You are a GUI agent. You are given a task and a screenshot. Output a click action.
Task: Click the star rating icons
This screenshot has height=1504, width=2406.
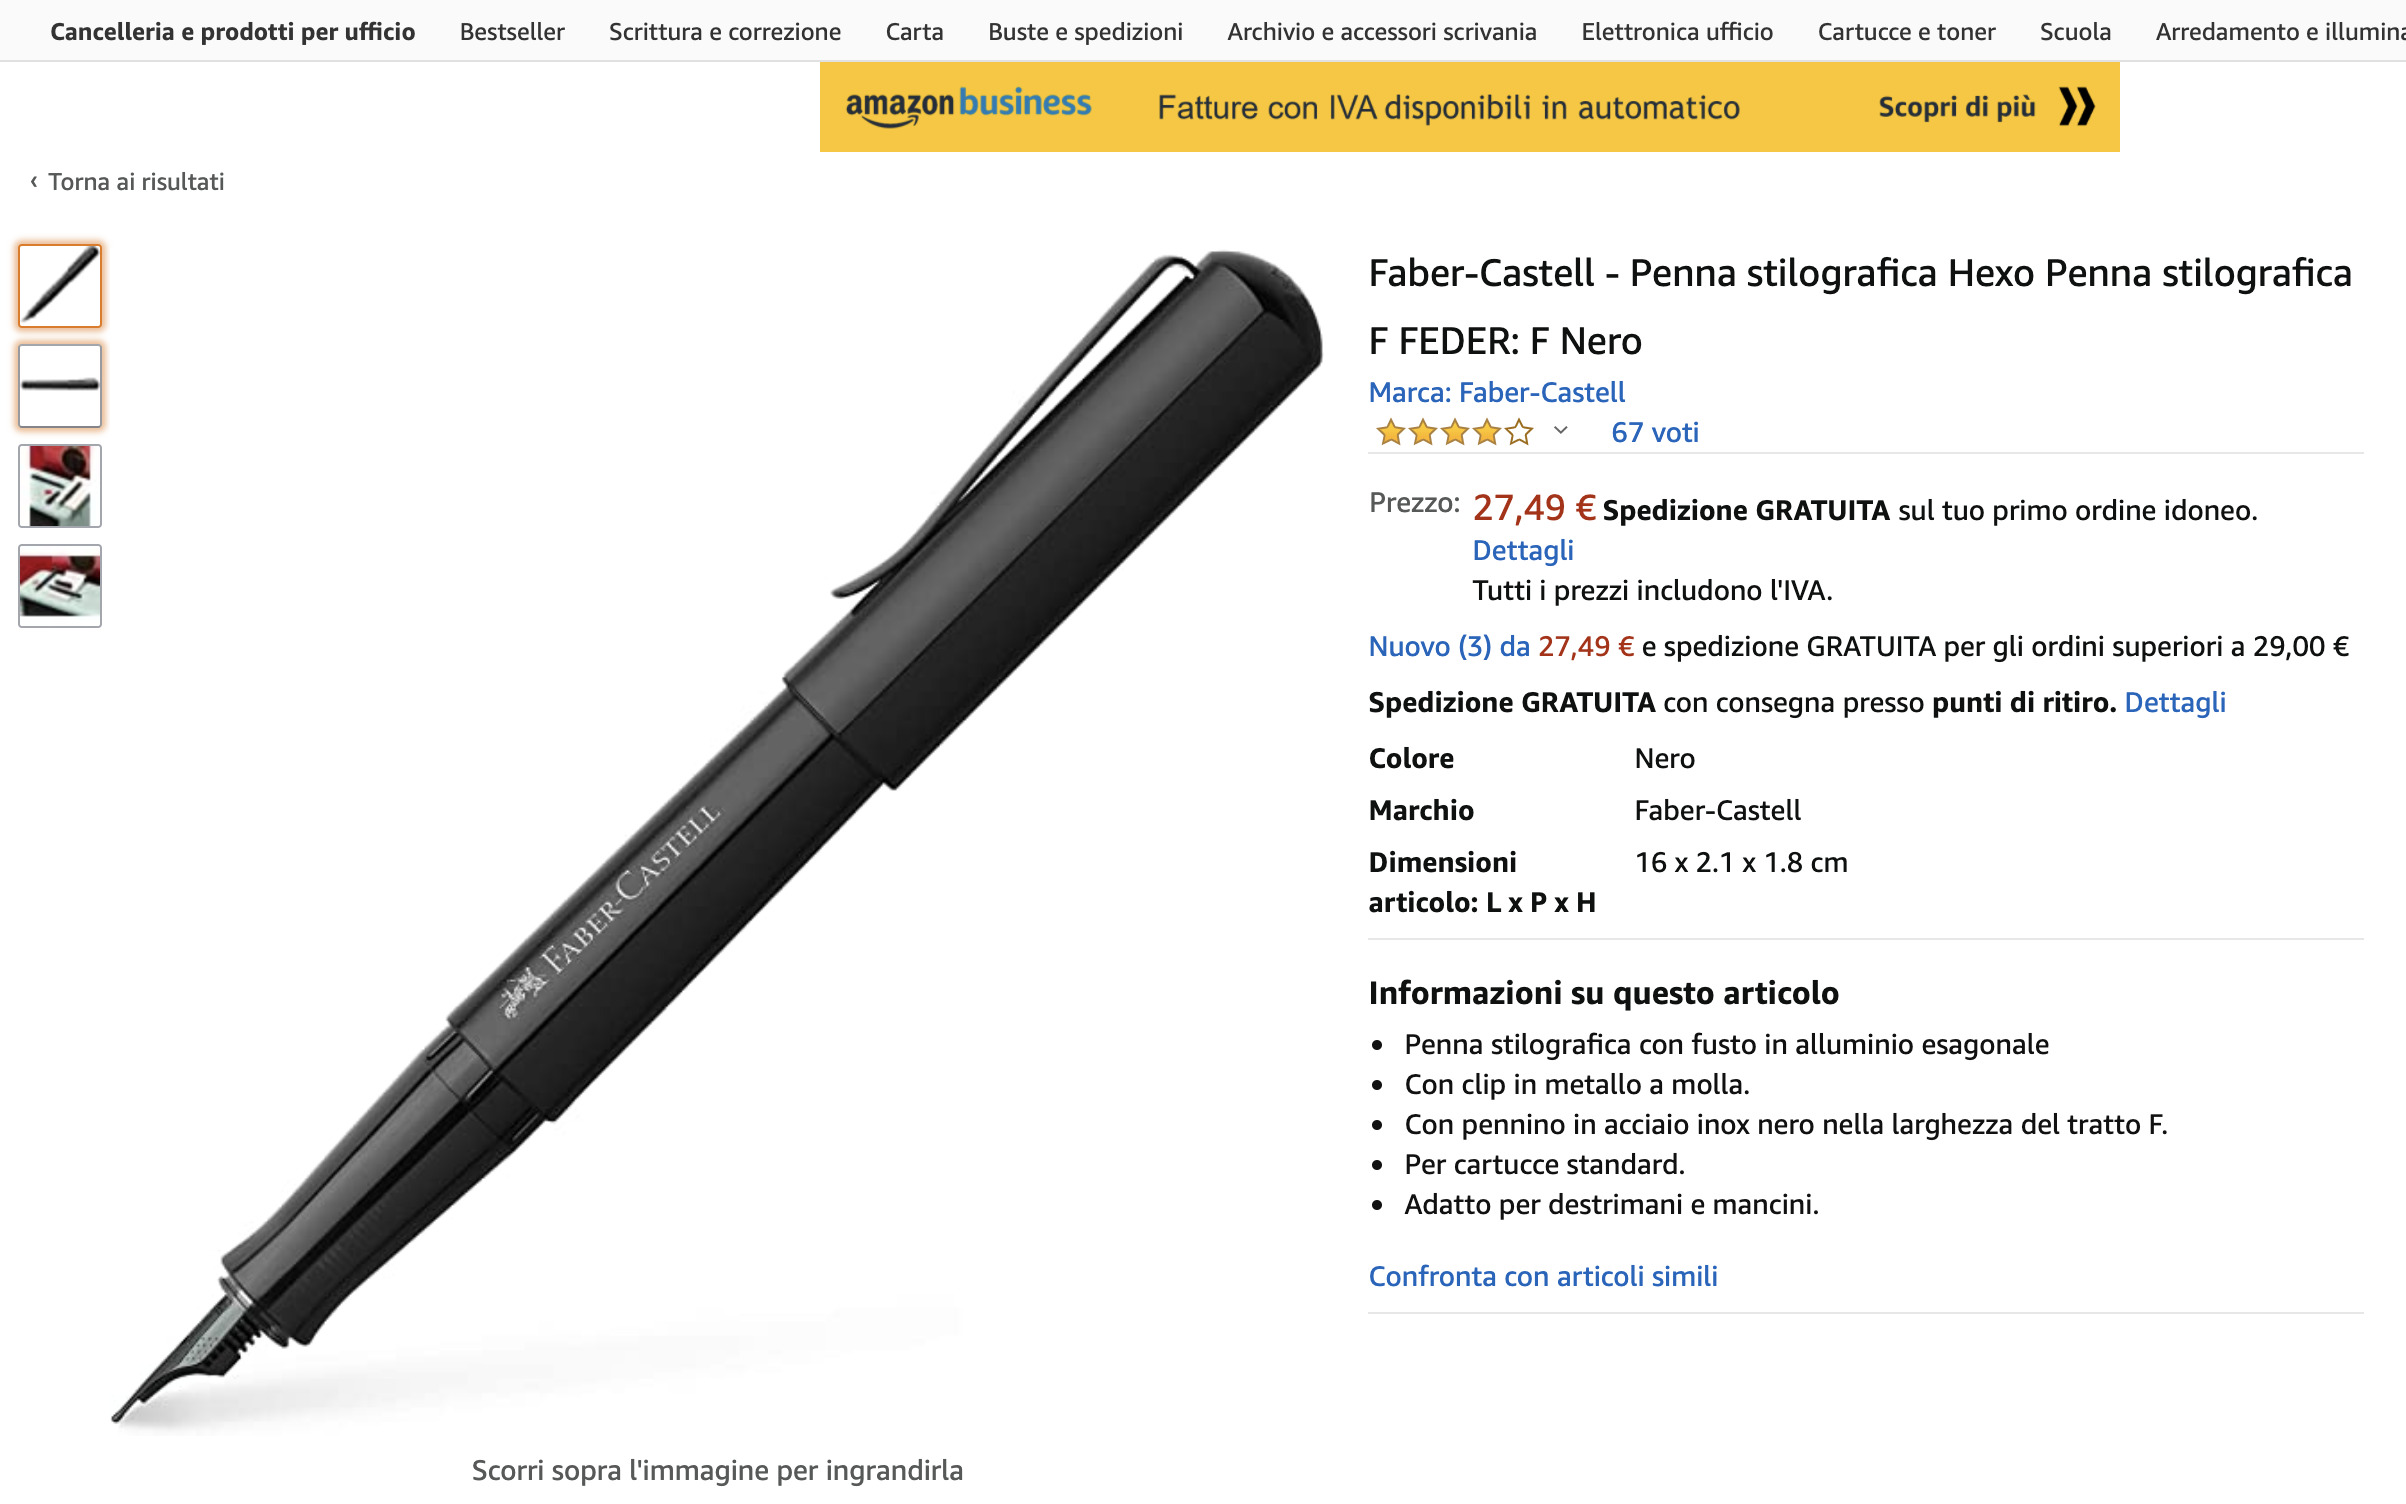1454,432
